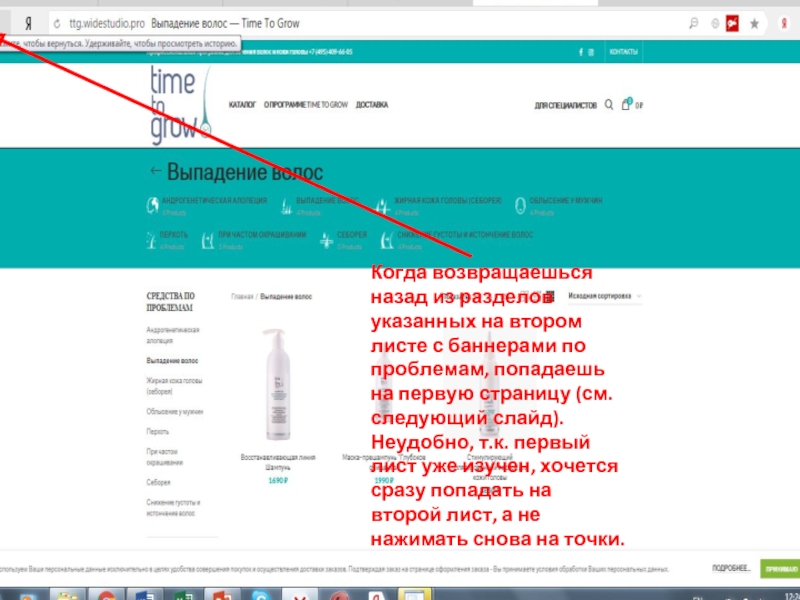Go to Главная in the breadcrumb
Screen dimensions: 800x600
click(242, 296)
